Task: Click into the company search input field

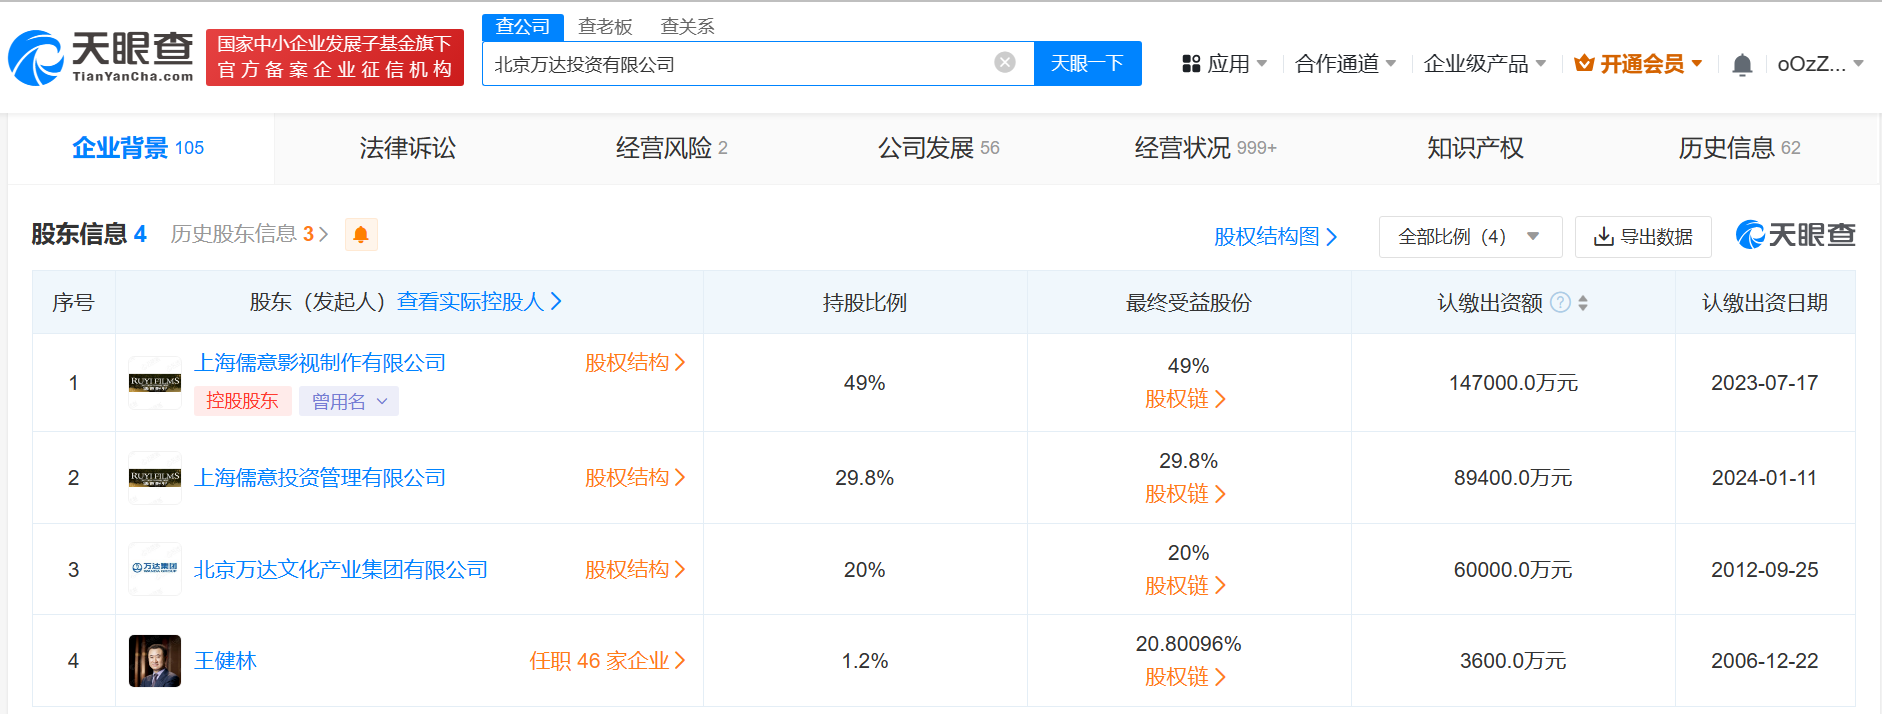Action: (x=735, y=64)
